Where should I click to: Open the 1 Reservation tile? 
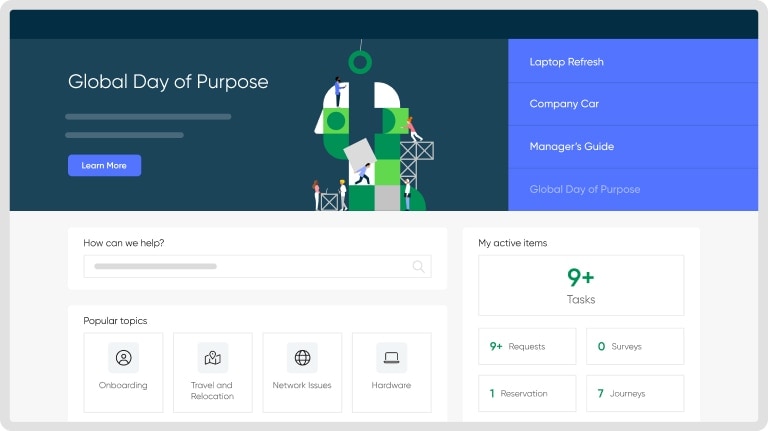527,393
